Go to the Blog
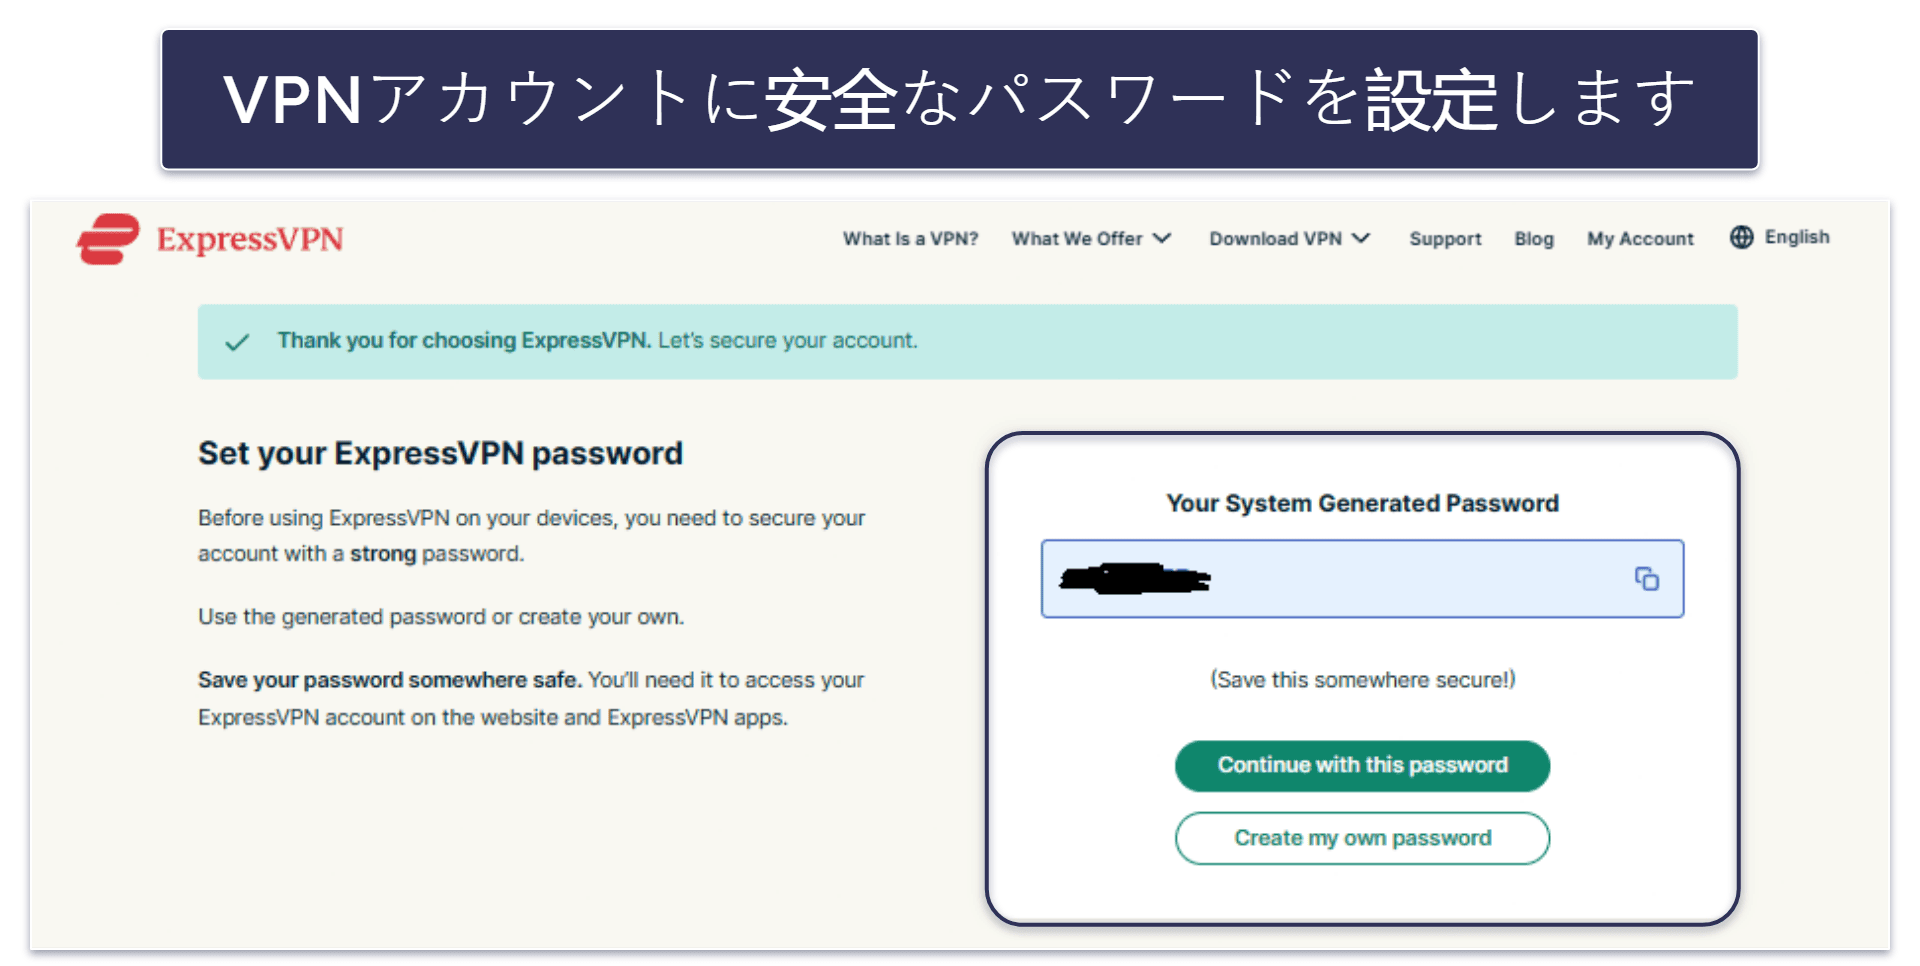Viewport: 1920px width, 966px height. point(1534,239)
